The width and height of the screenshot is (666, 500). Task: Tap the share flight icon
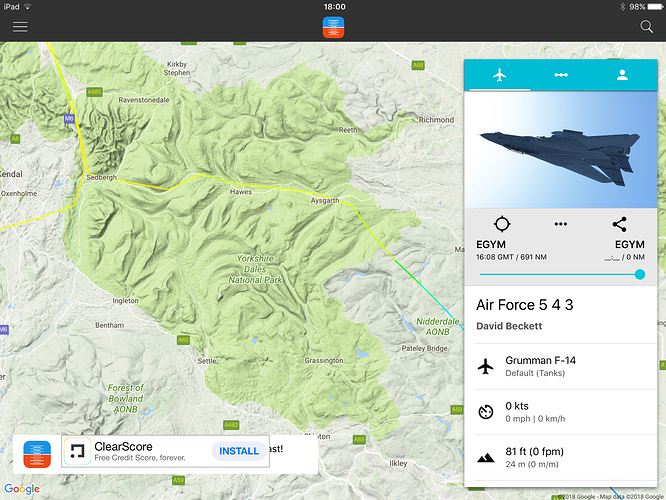(619, 224)
